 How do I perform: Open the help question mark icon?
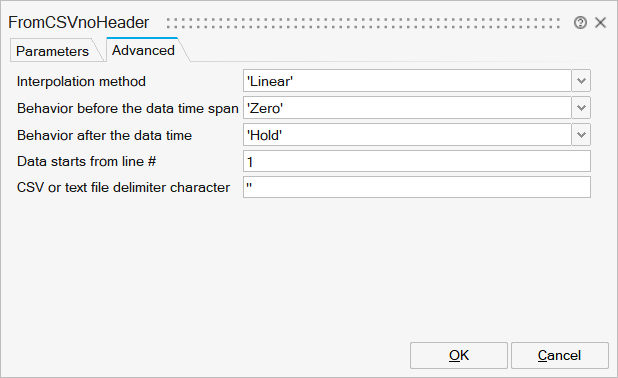580,23
